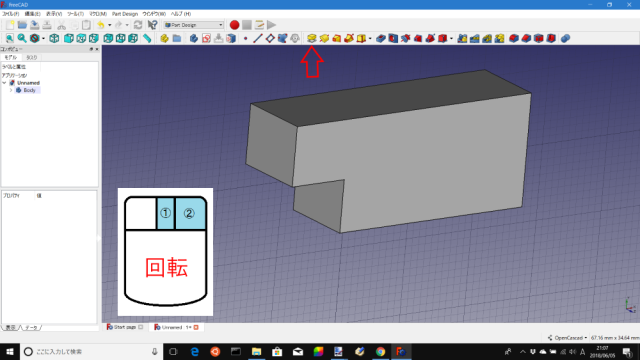Switch to the モデル tab
Screen dimensions: 640x360
[x=11, y=58]
